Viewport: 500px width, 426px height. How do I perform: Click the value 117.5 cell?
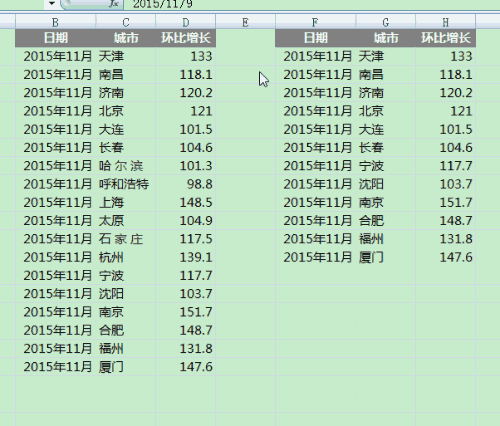186,239
